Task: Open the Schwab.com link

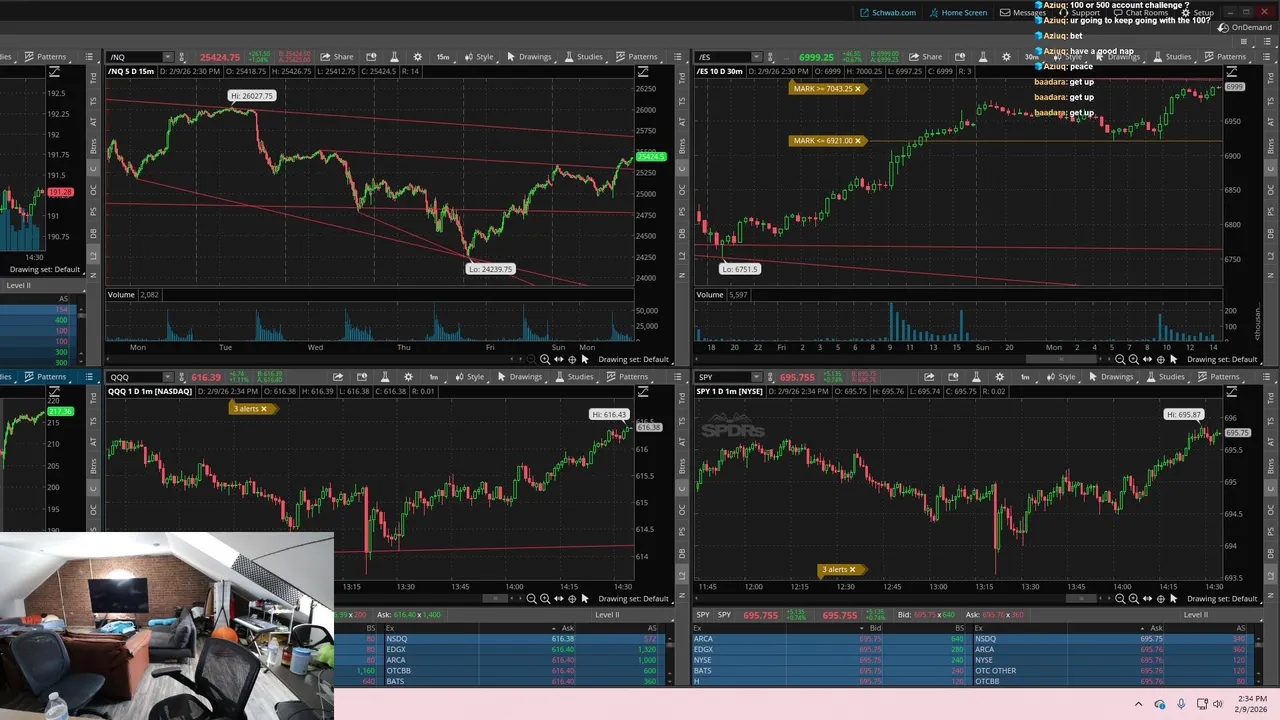Action: tap(887, 13)
